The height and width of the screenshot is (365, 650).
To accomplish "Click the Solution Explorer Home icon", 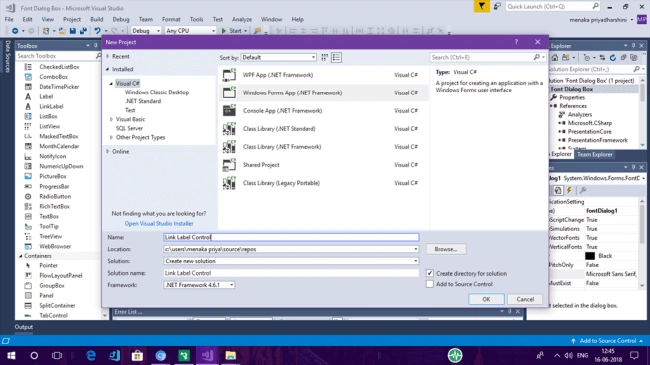I will pyautogui.click(x=555, y=58).
